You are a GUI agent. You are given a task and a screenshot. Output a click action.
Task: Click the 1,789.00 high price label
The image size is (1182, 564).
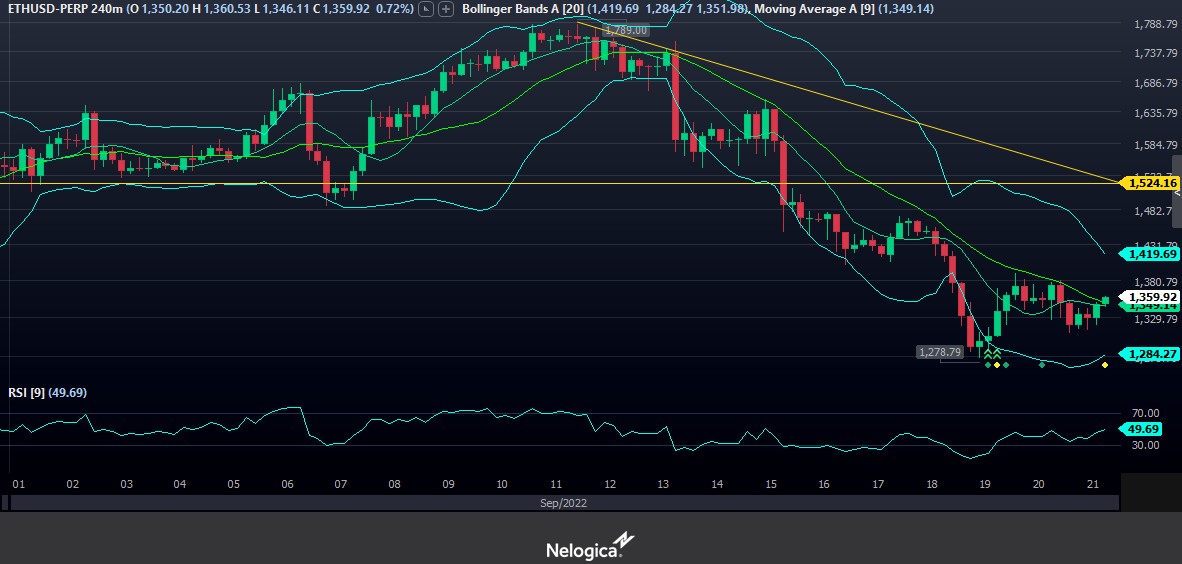(626, 31)
